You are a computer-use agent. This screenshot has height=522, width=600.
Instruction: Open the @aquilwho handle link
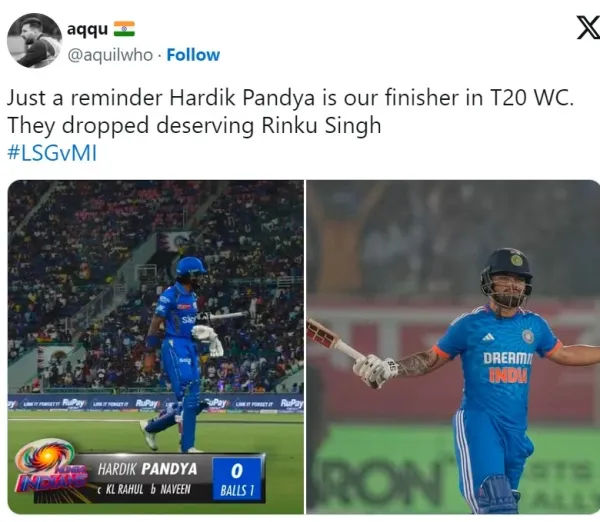(x=110, y=55)
